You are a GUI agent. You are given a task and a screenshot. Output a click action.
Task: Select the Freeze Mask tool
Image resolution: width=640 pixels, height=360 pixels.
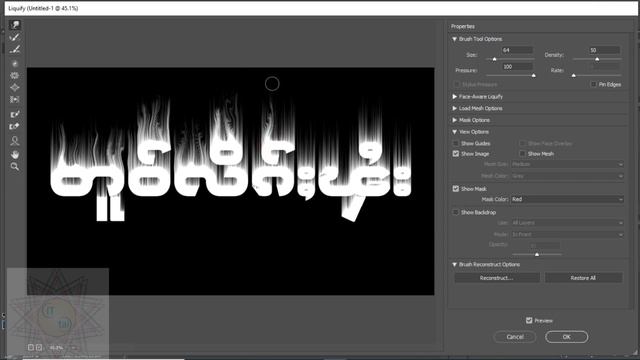[15, 114]
